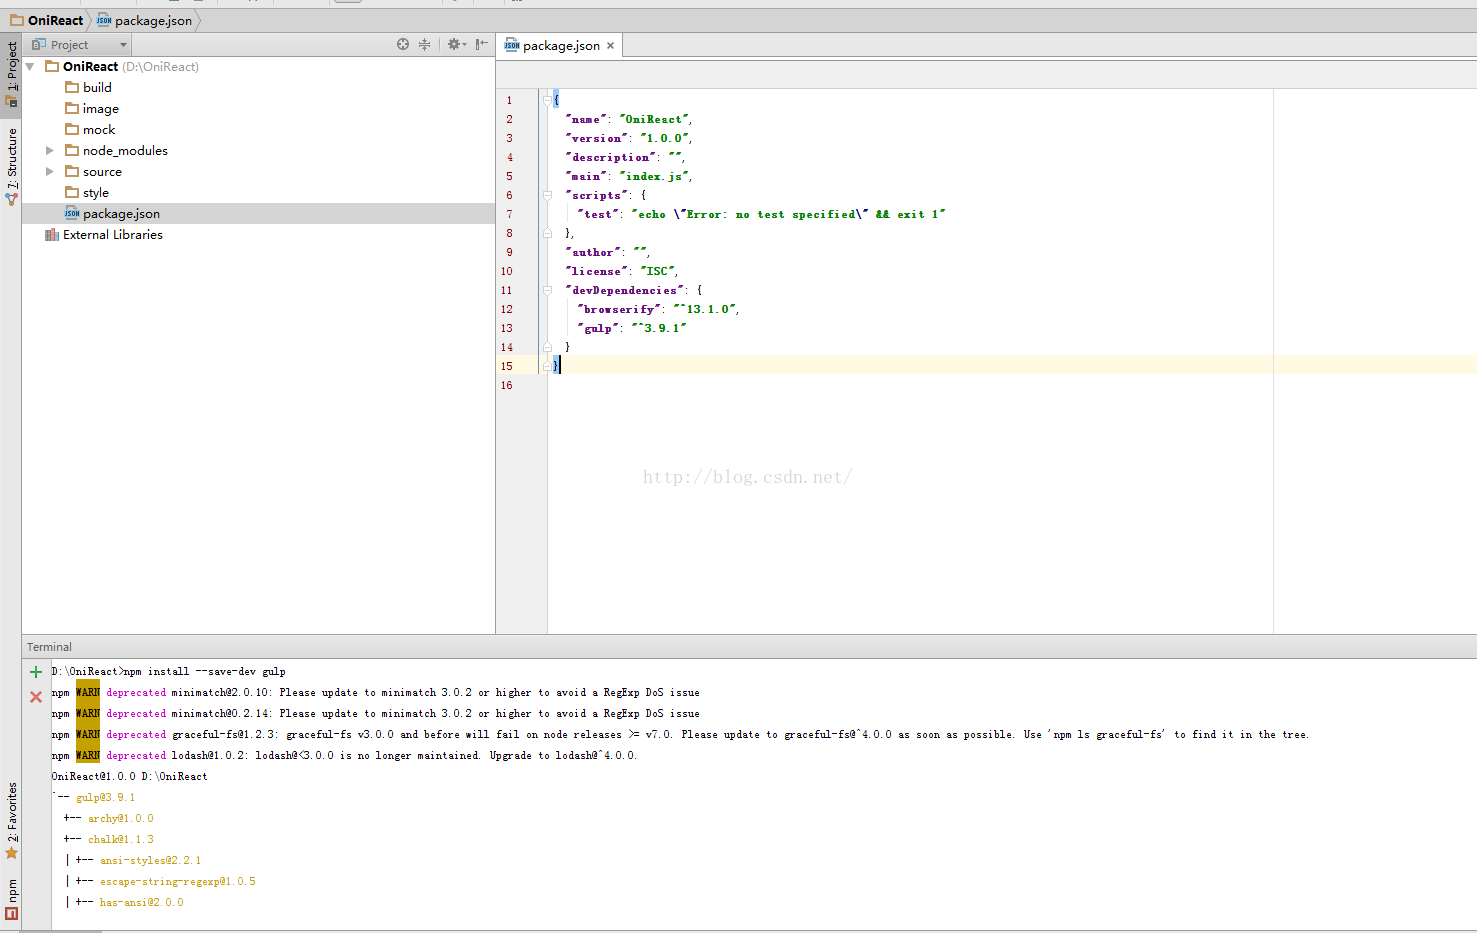
Task: Click package.json in the breadcrumb bar
Action: point(153,20)
